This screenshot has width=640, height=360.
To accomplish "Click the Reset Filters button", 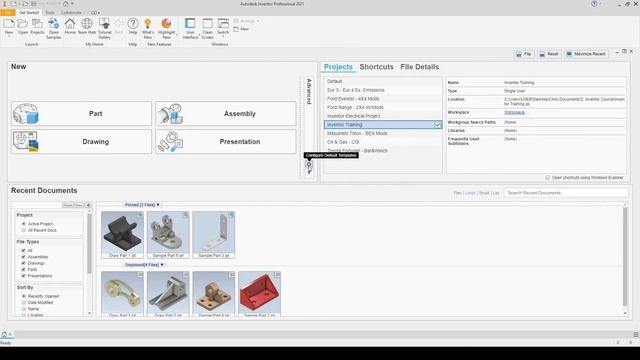I will click(73, 205).
